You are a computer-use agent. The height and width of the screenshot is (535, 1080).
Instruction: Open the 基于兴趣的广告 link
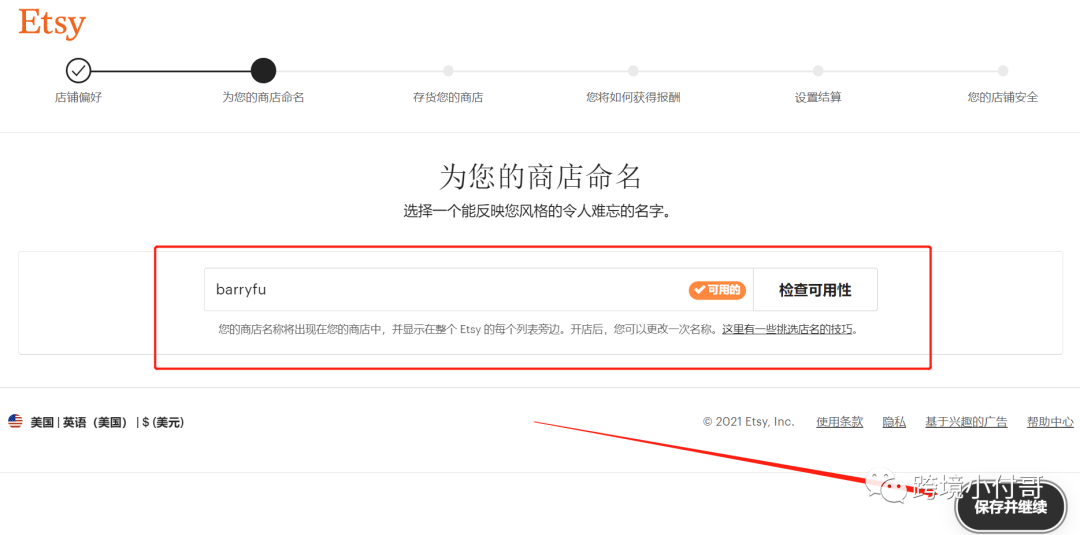[x=966, y=422]
